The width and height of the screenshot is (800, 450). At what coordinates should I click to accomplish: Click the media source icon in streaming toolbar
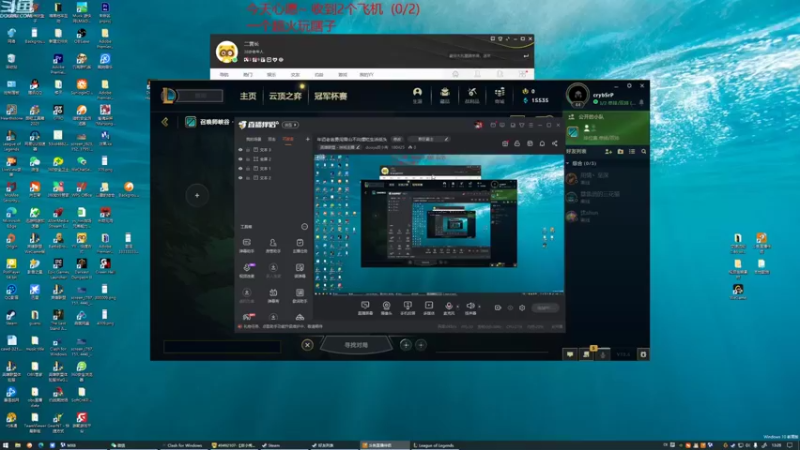click(429, 307)
